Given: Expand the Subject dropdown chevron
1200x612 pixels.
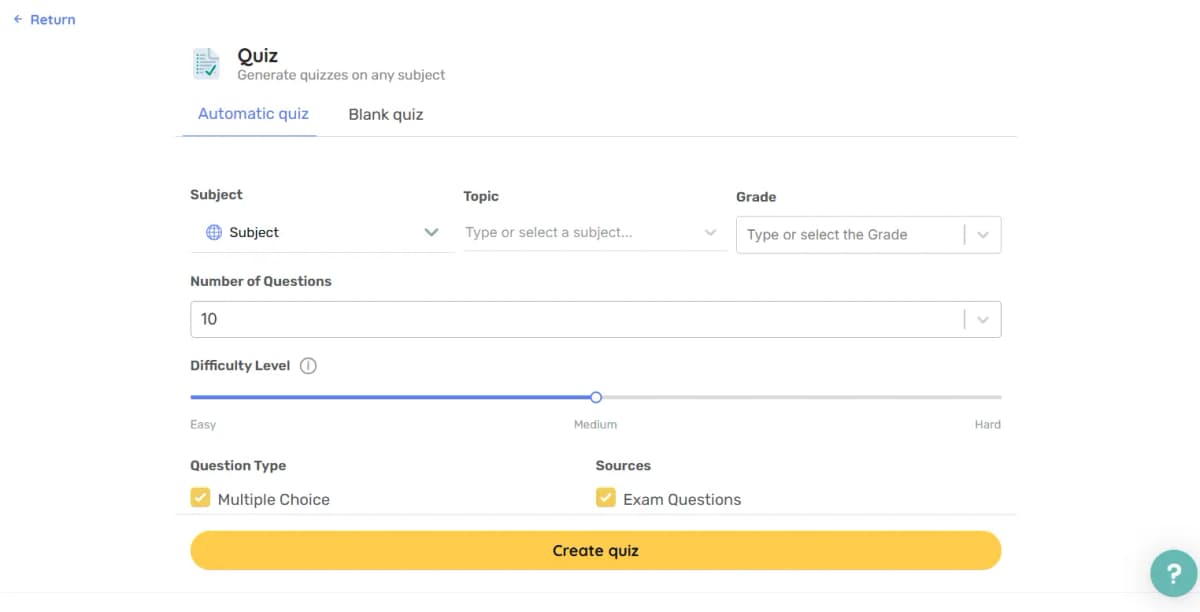Looking at the screenshot, I should [x=431, y=232].
